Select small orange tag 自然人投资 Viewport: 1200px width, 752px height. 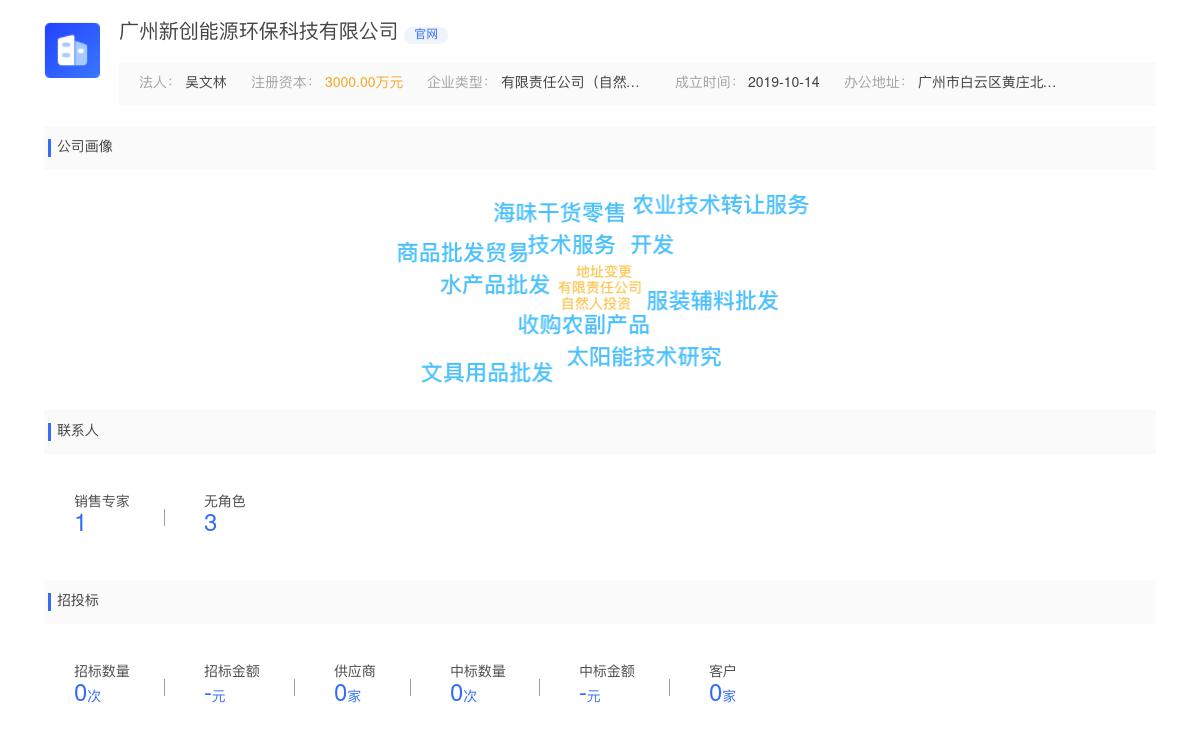(596, 304)
